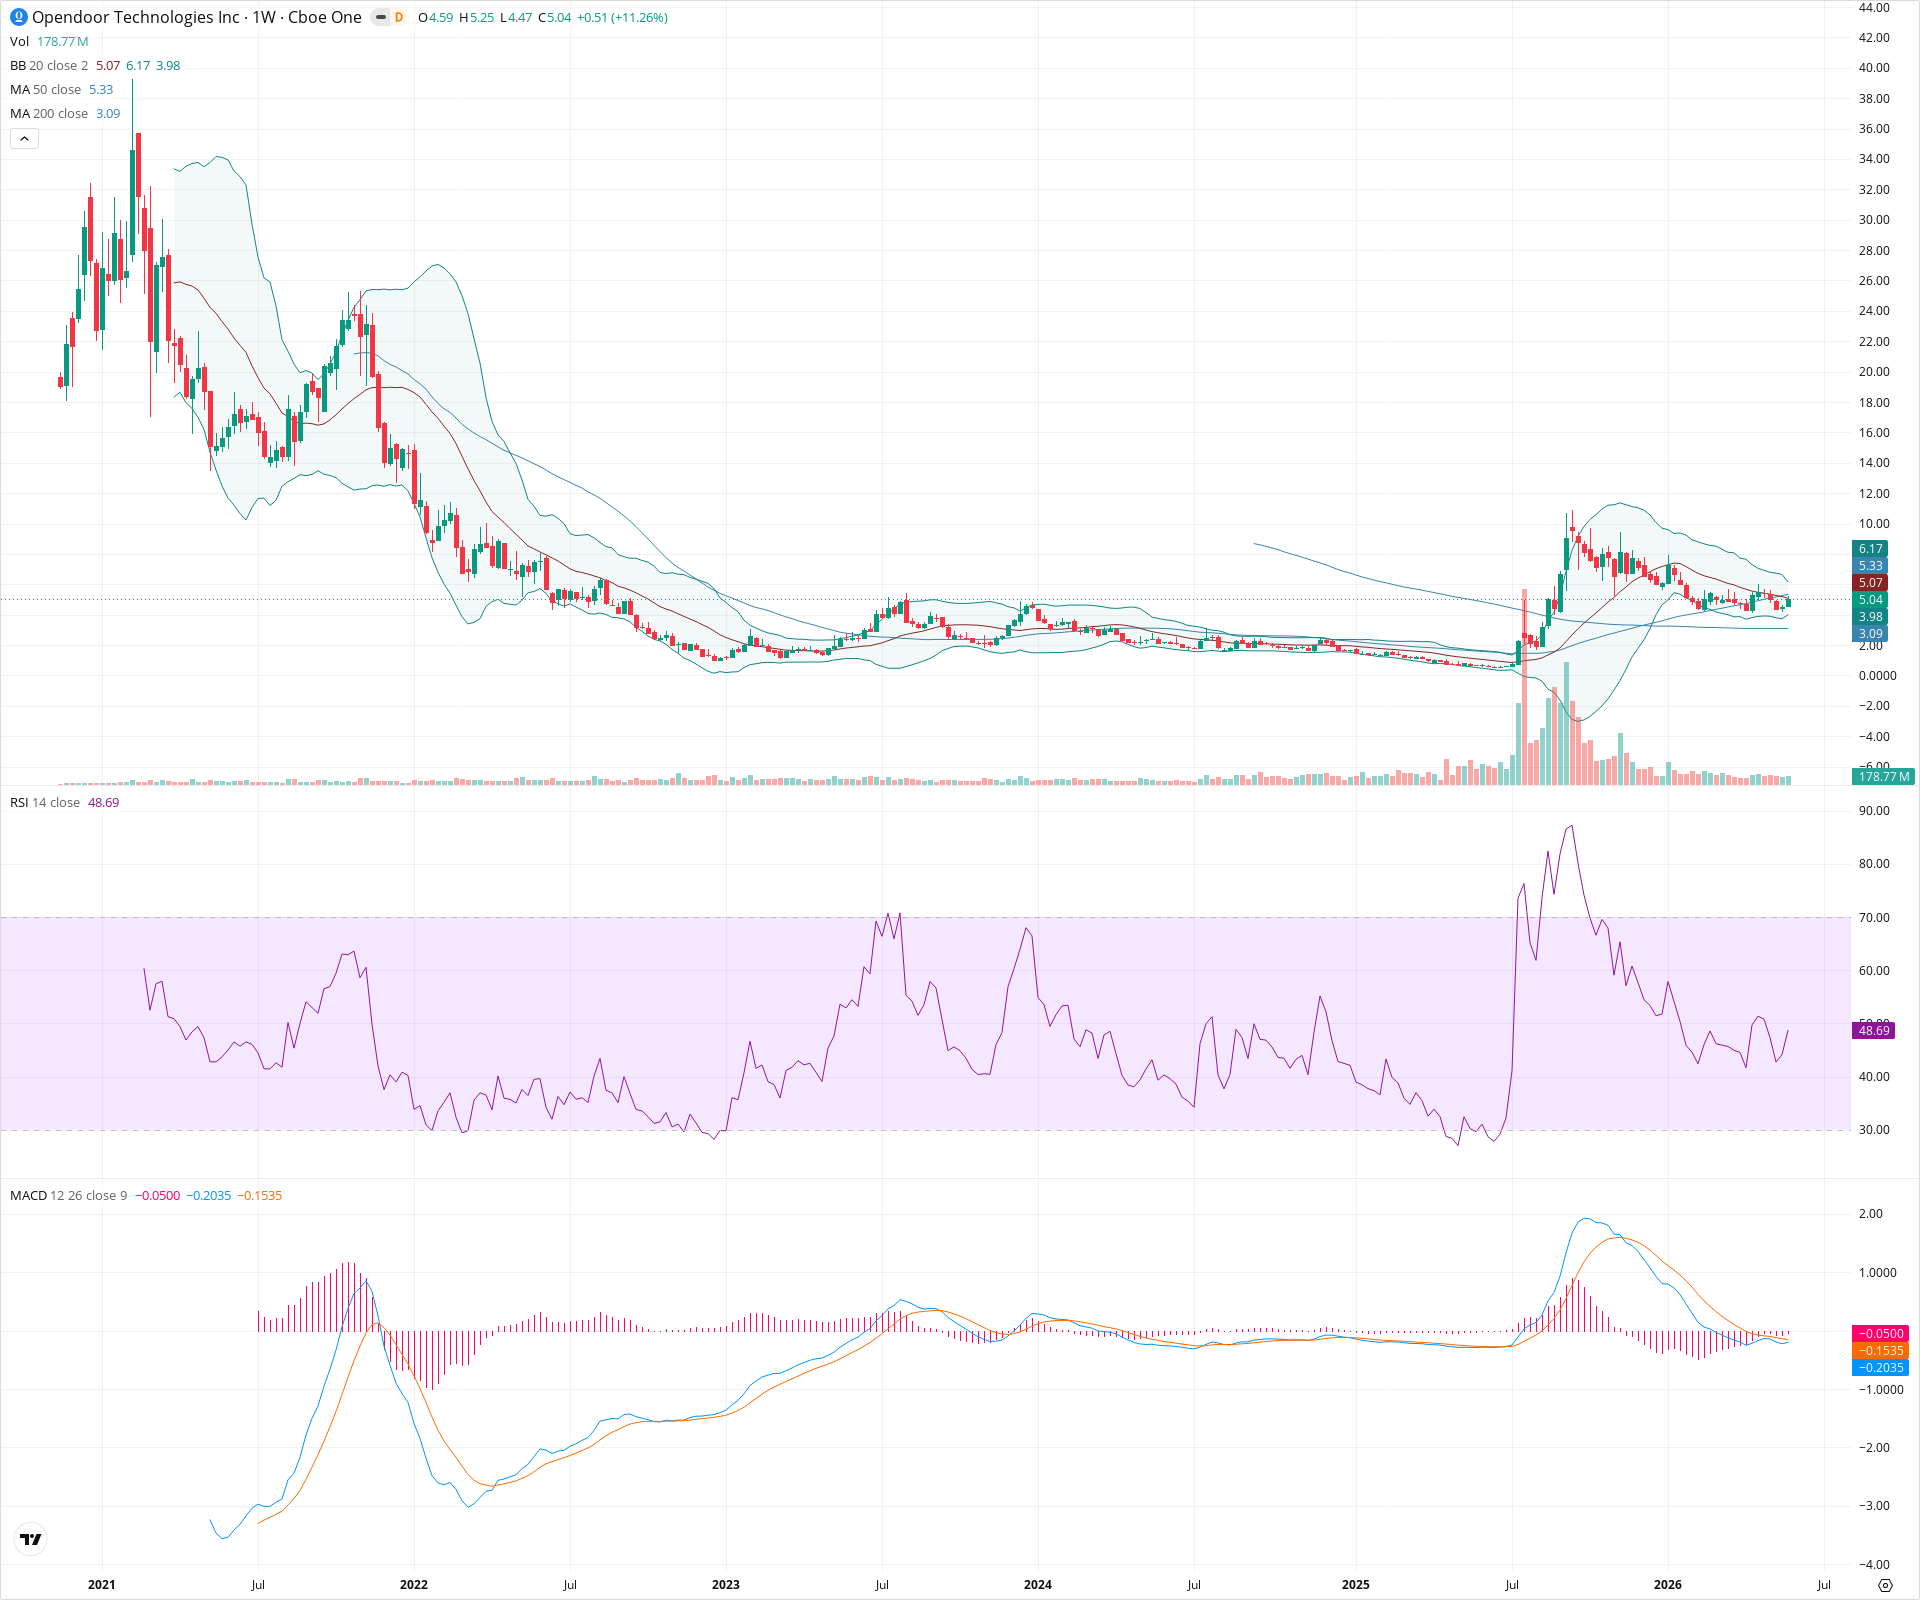The height and width of the screenshot is (1600, 1920).
Task: Click the open price value O4.59
Action: click(x=435, y=17)
